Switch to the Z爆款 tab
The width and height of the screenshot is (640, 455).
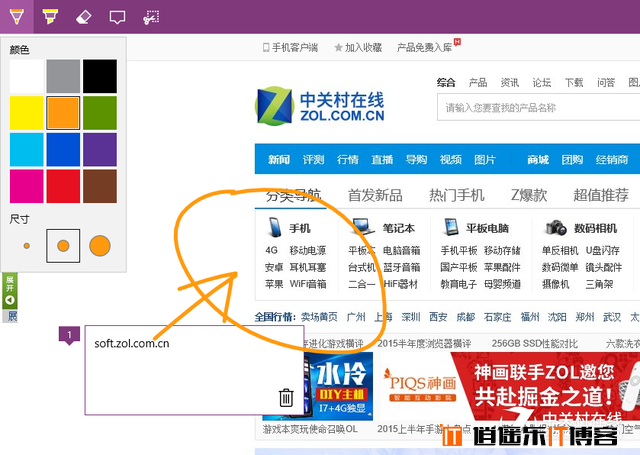[x=529, y=195]
